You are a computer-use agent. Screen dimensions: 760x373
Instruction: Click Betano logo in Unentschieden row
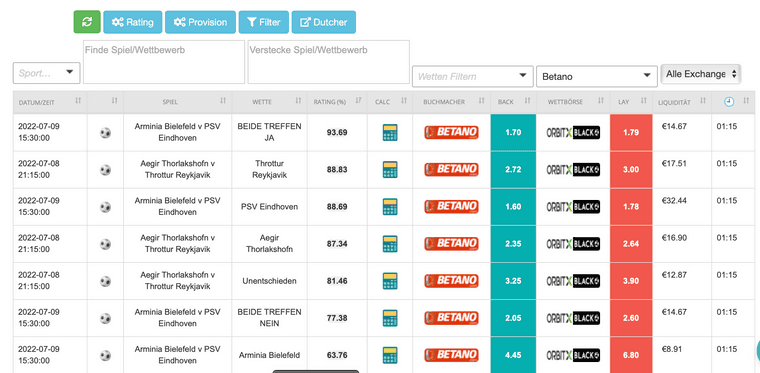coord(451,281)
